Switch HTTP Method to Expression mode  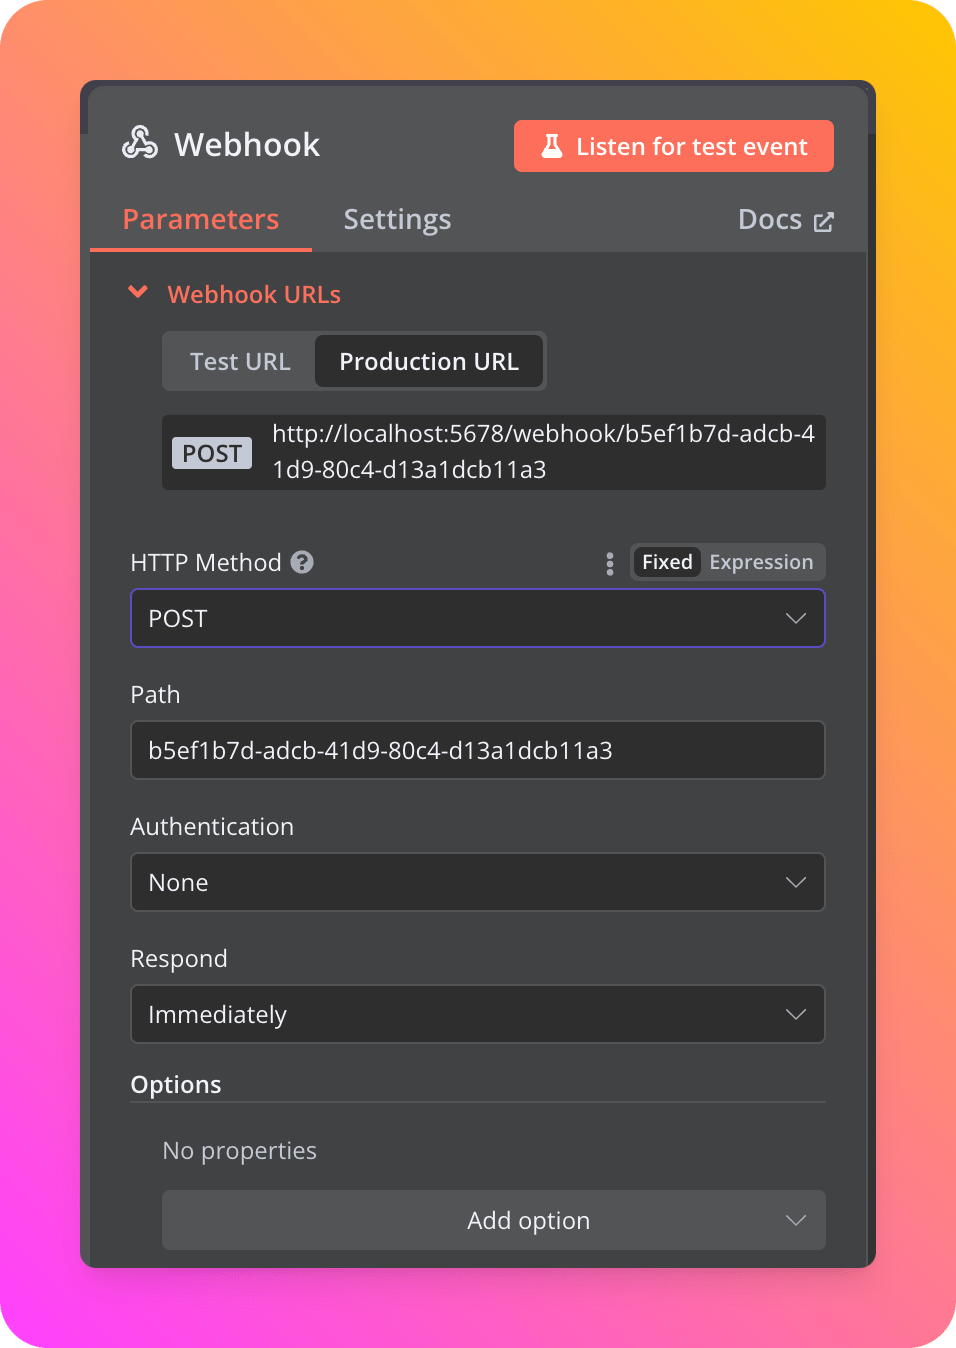761,562
